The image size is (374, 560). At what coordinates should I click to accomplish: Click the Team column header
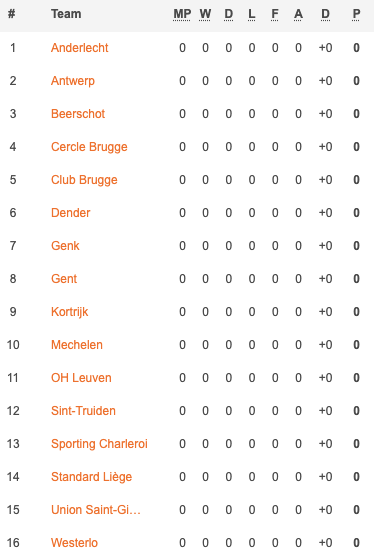66,14
